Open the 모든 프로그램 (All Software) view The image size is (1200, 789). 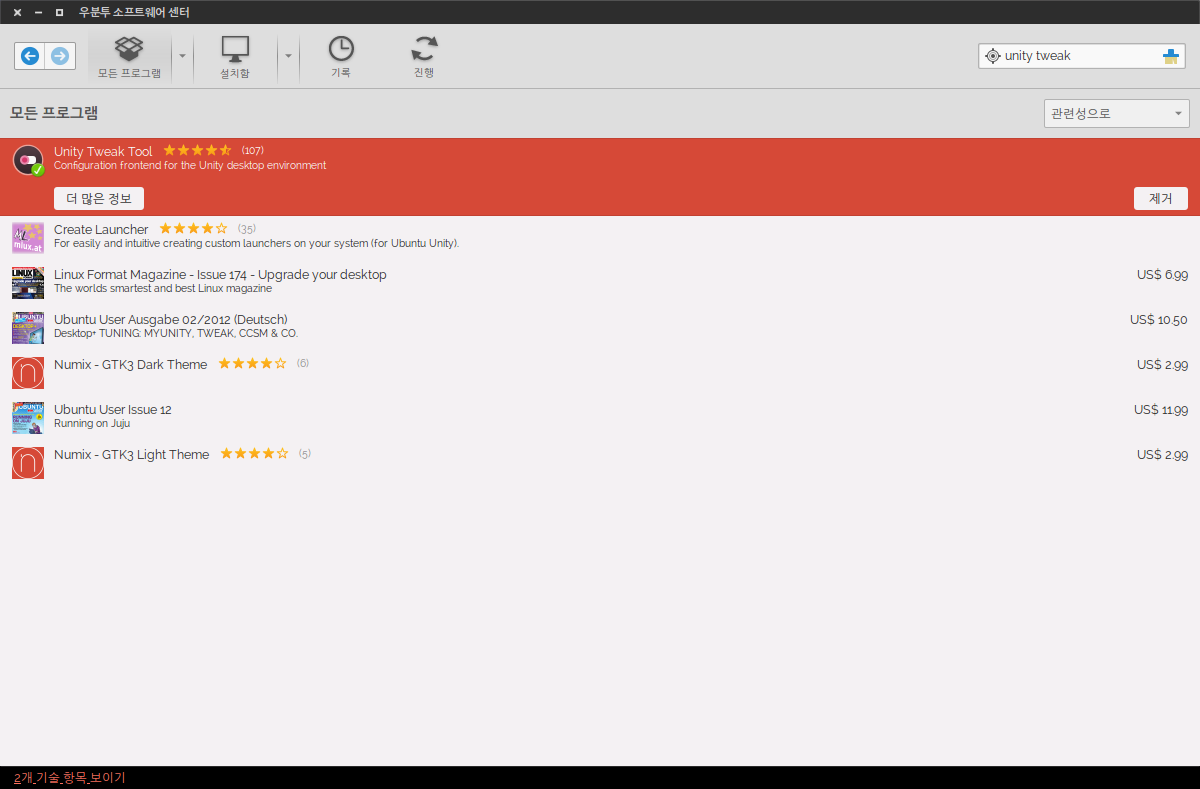(130, 58)
